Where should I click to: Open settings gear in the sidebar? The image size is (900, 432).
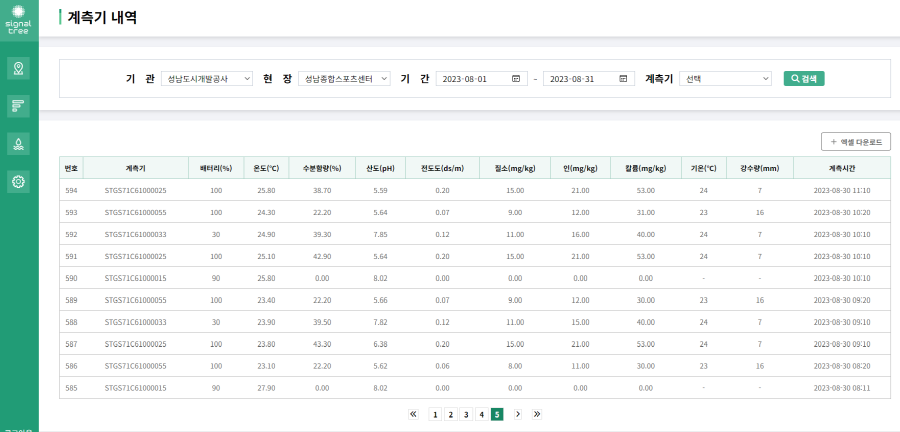(18, 181)
